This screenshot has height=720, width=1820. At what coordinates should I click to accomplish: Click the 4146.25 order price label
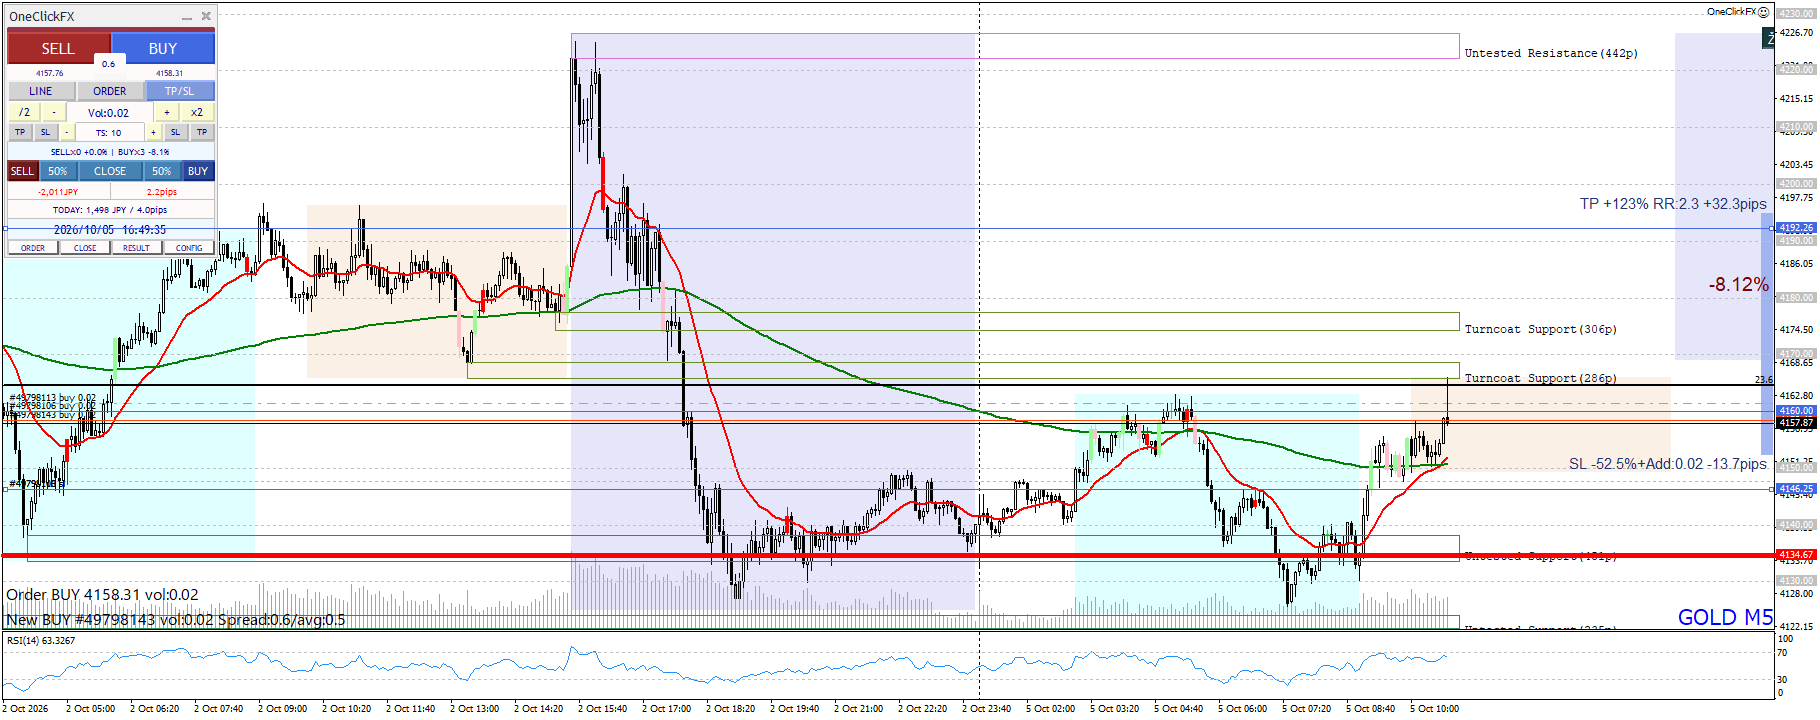(1796, 489)
